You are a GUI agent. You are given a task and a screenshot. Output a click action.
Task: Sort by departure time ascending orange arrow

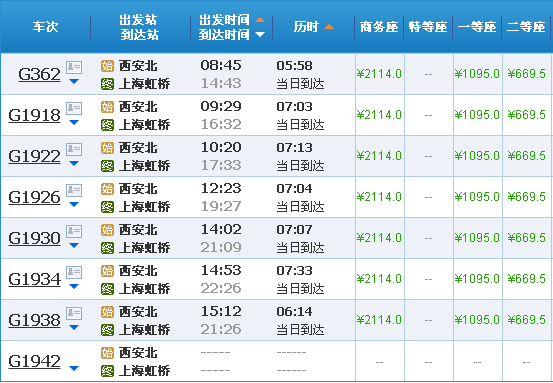(260, 19)
